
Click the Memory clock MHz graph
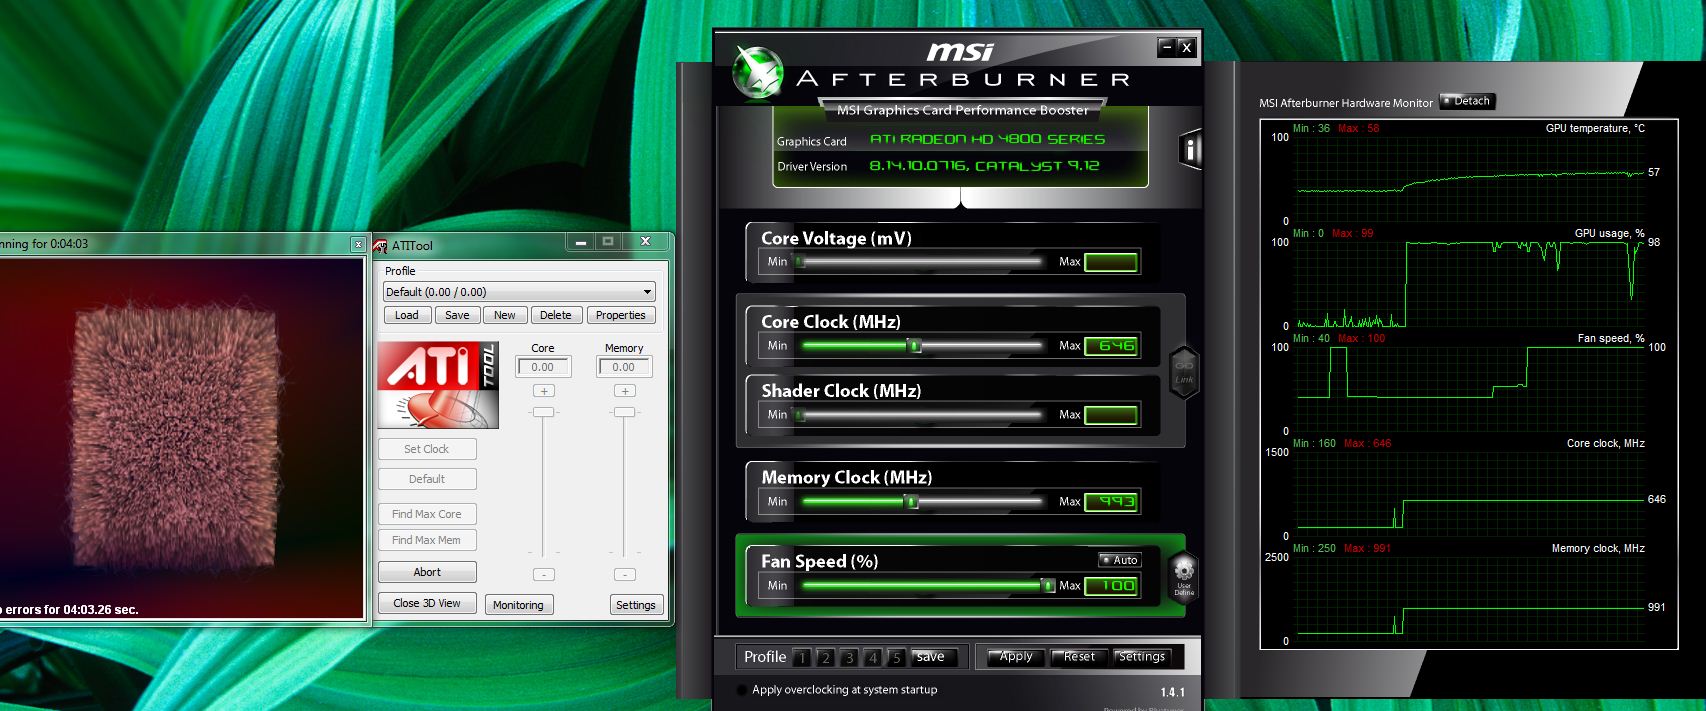click(x=1470, y=598)
